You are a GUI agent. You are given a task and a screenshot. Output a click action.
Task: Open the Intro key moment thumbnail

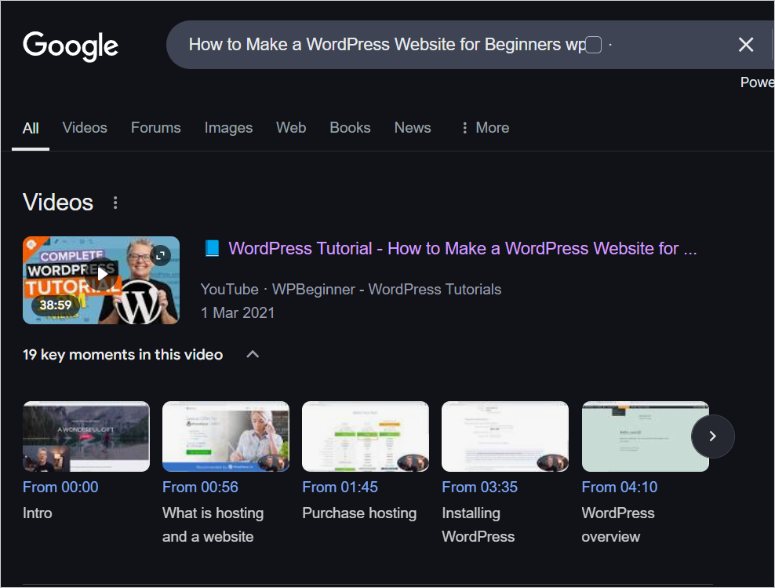86,436
